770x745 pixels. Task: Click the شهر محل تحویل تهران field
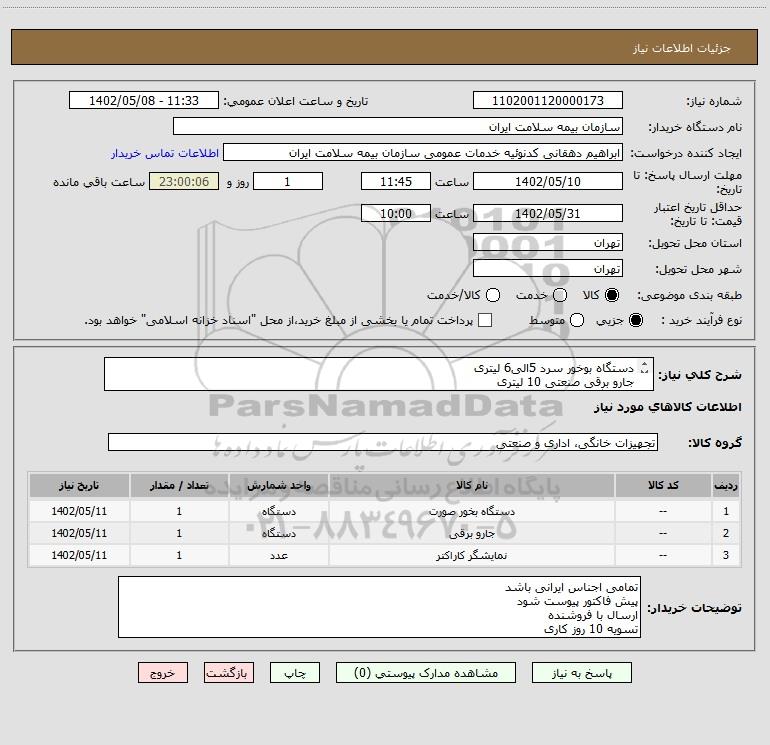[548, 269]
